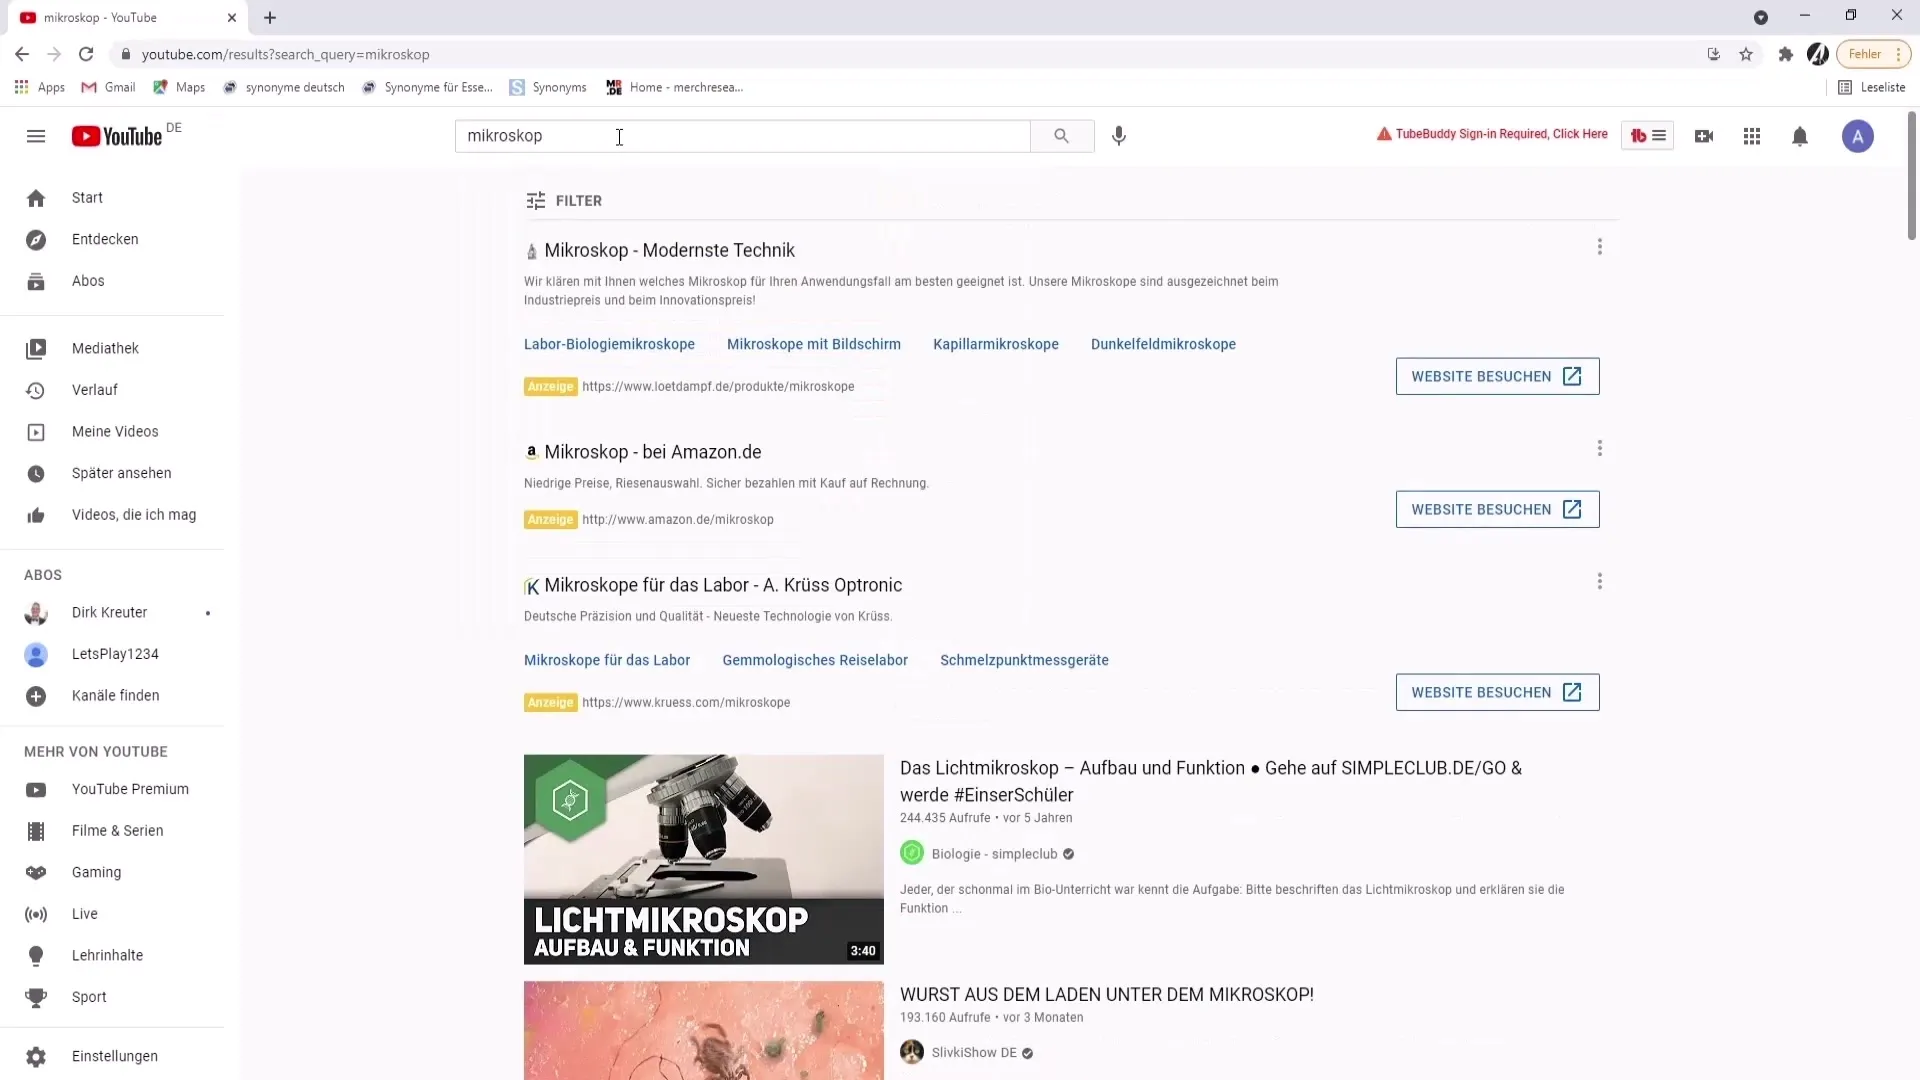Open Lichtmikroskop video thumbnail
The height and width of the screenshot is (1080, 1920).
point(704,859)
